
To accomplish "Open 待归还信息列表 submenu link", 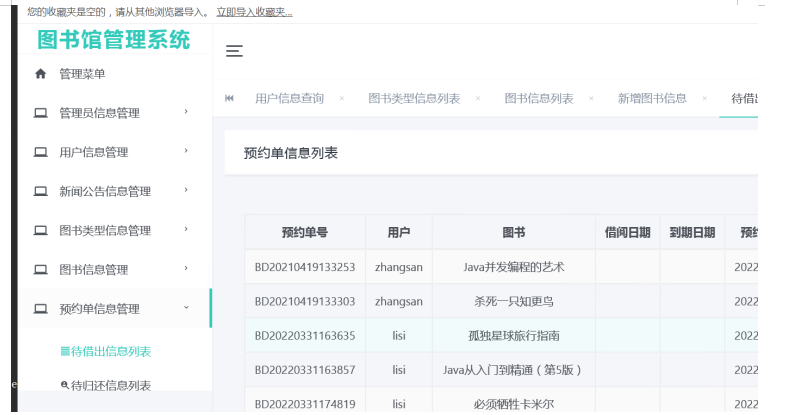I will pyautogui.click(x=111, y=385).
